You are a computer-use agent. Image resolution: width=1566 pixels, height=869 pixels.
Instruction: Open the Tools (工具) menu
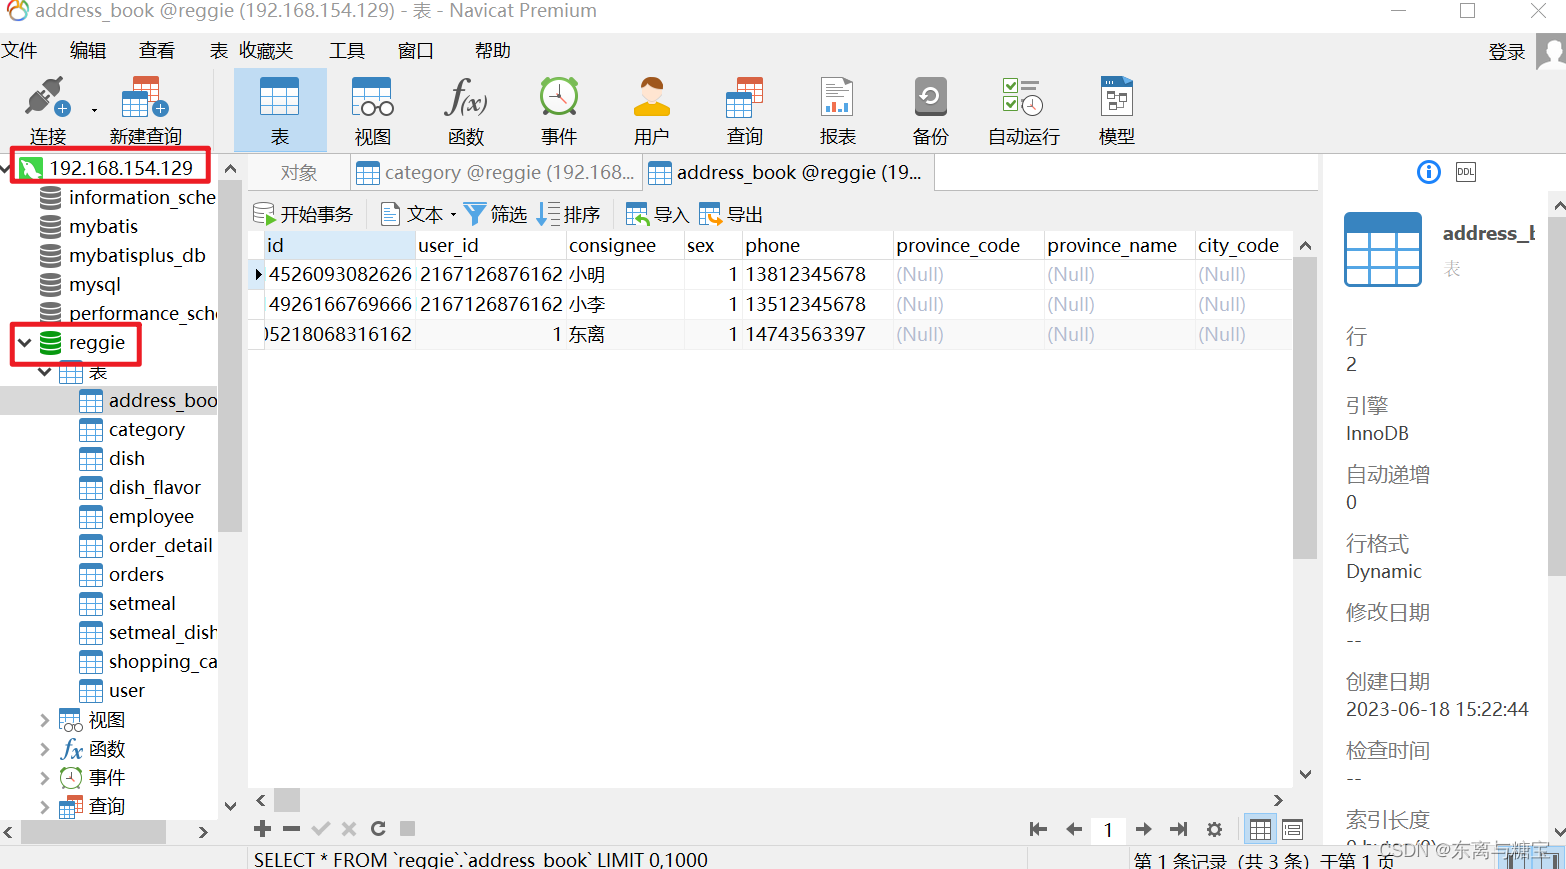(347, 50)
